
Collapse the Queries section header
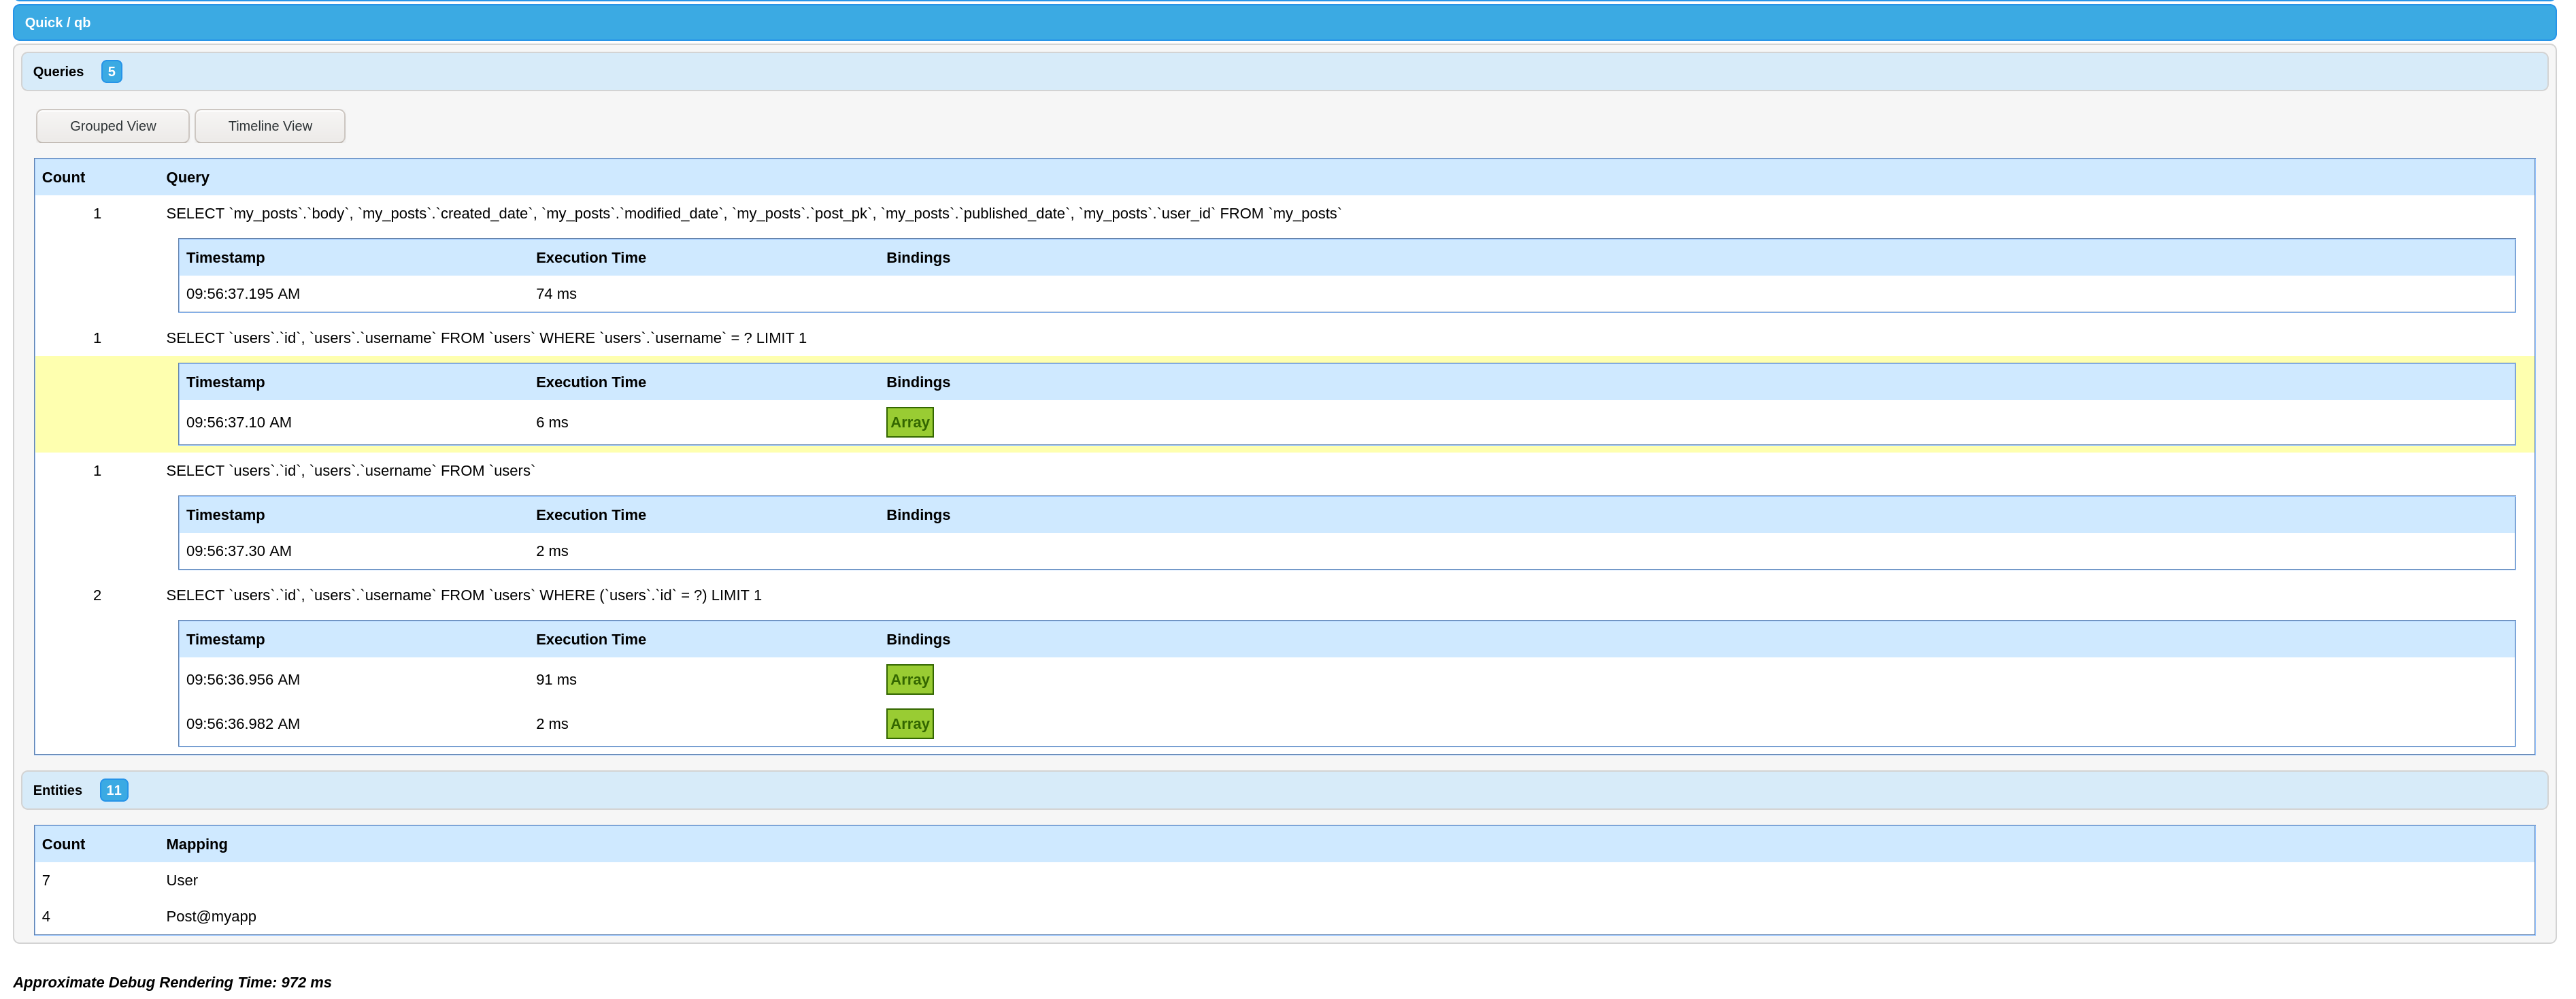pyautogui.click(x=58, y=71)
